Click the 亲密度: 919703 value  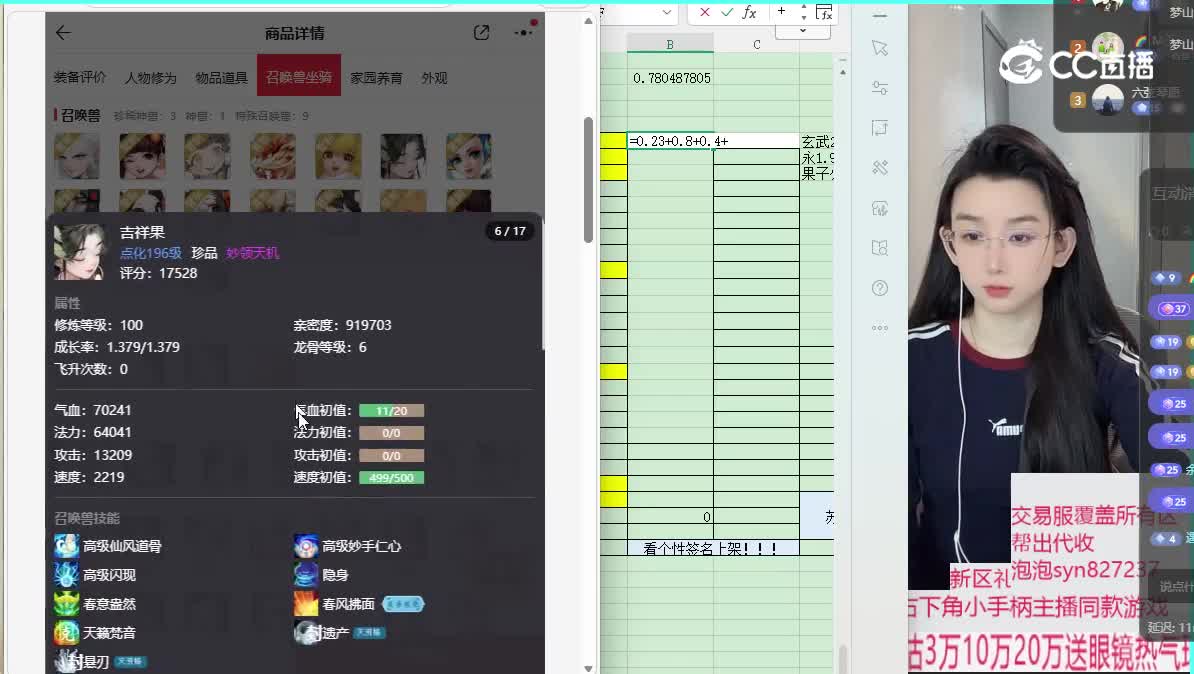tap(343, 325)
